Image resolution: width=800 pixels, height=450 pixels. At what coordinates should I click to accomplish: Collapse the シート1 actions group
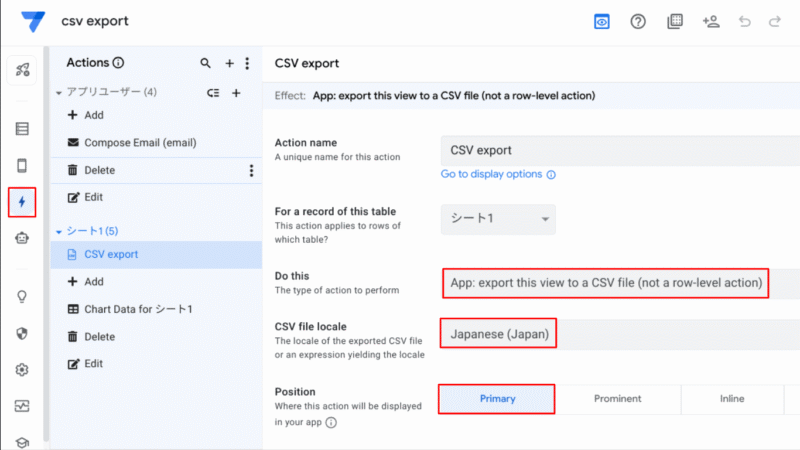59,232
